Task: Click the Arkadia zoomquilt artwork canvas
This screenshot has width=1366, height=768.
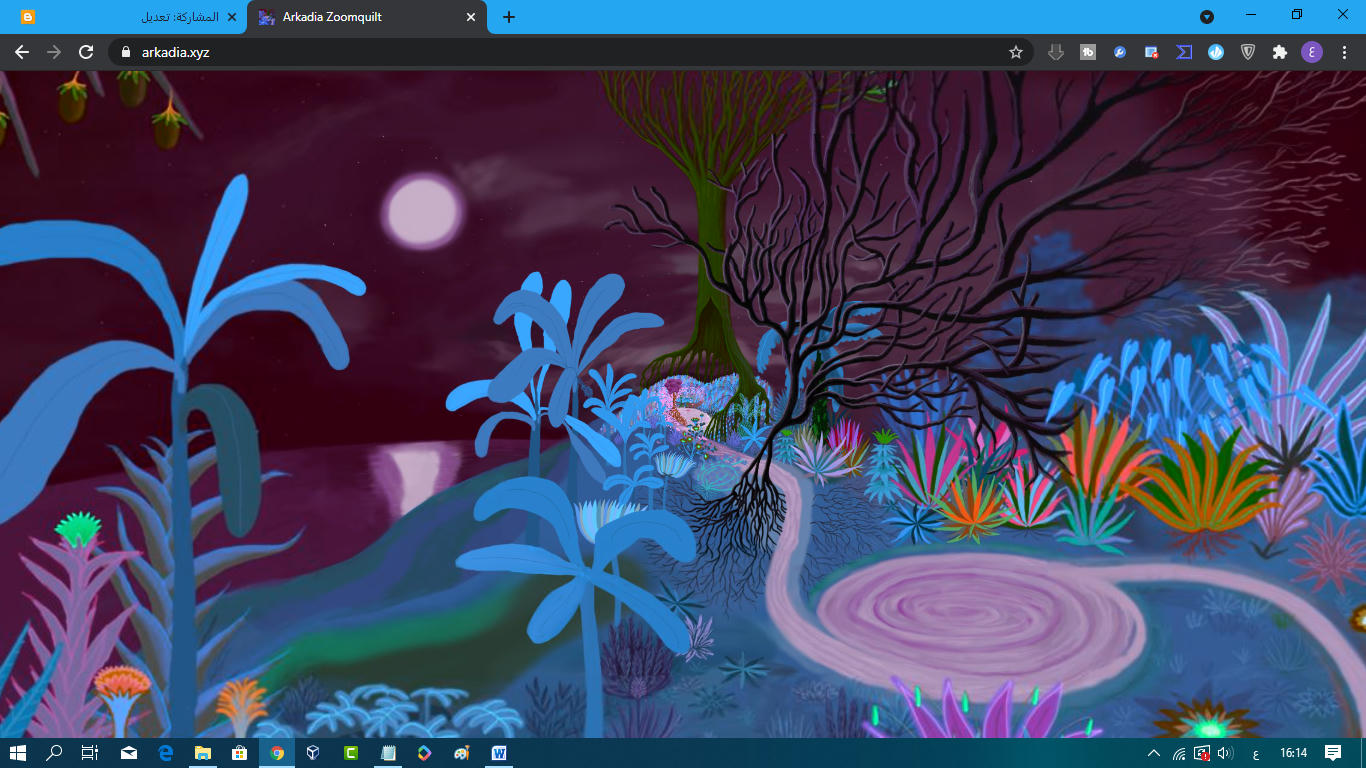Action: tap(683, 404)
